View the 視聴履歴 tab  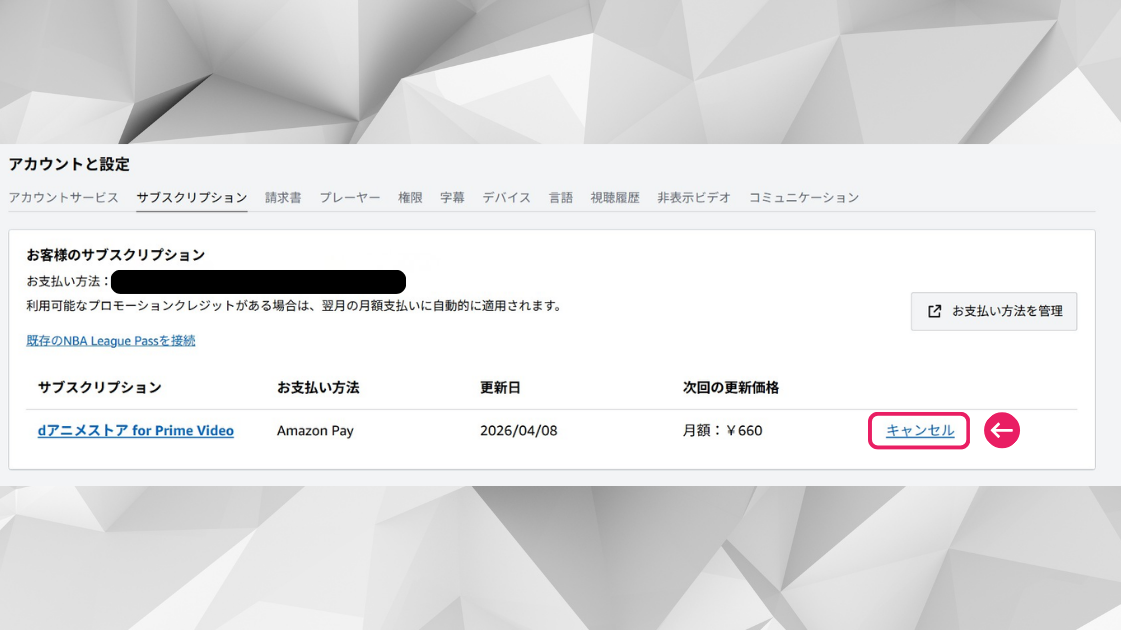pyautogui.click(x=614, y=198)
